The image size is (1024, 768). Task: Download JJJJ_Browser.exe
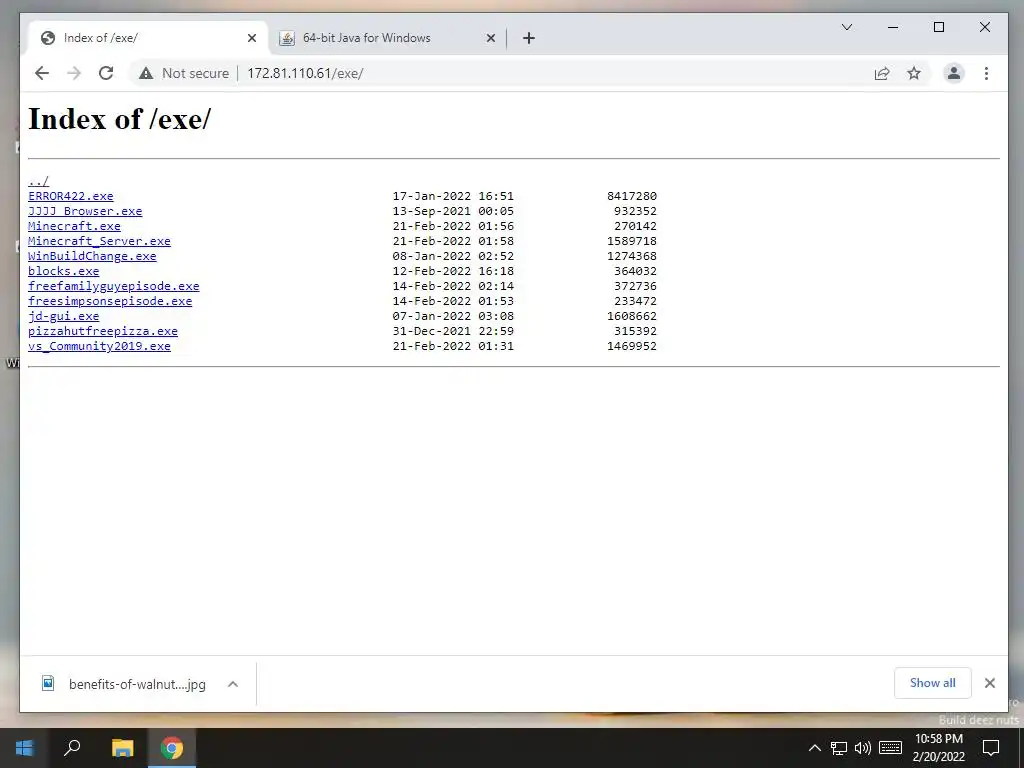click(x=85, y=211)
